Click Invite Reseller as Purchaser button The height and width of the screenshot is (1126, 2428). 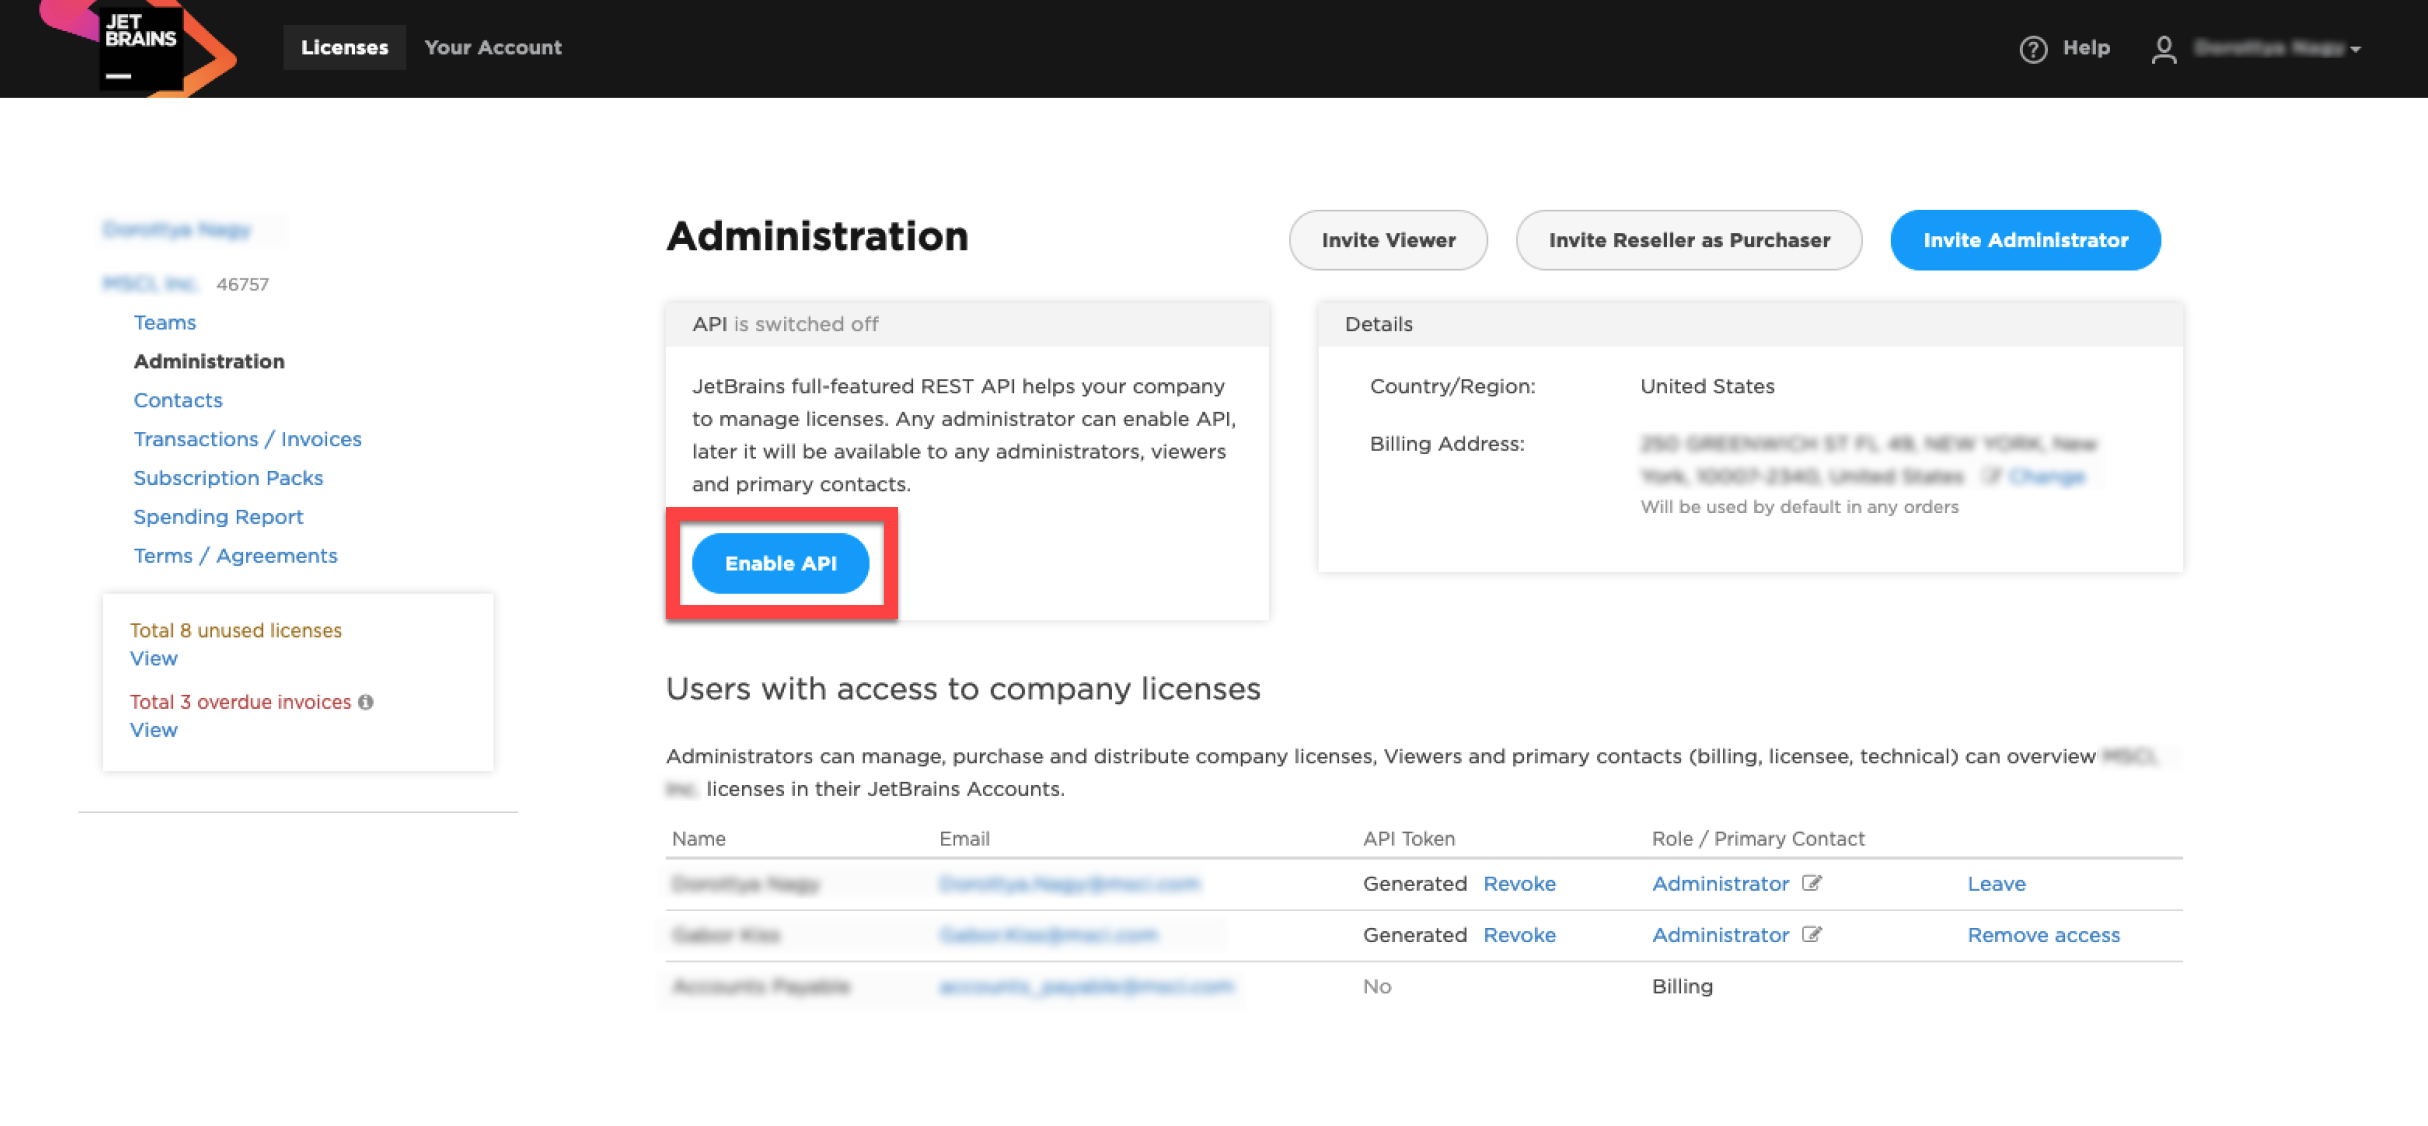pyautogui.click(x=1689, y=240)
